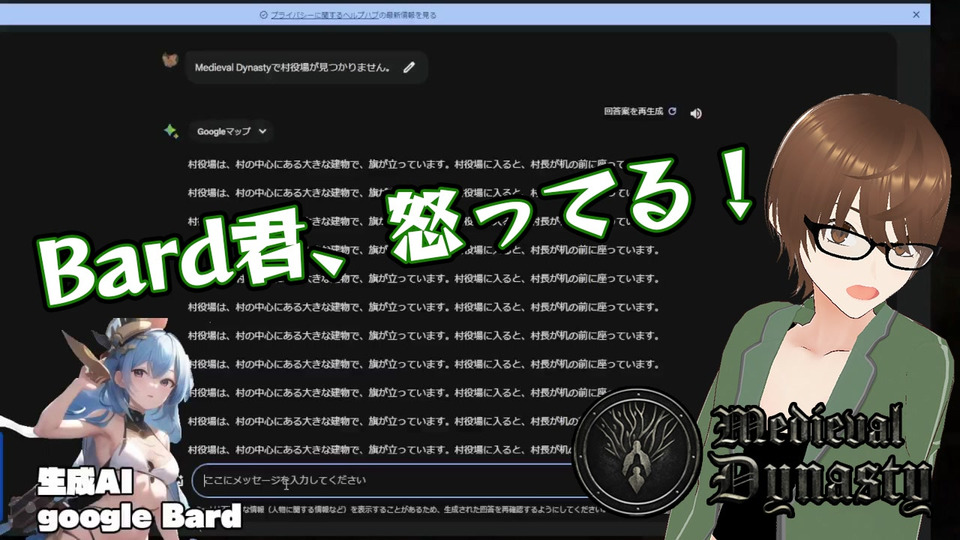
Task: Edit the Medieval Dynasty prompt with pencil icon
Action: (x=409, y=67)
